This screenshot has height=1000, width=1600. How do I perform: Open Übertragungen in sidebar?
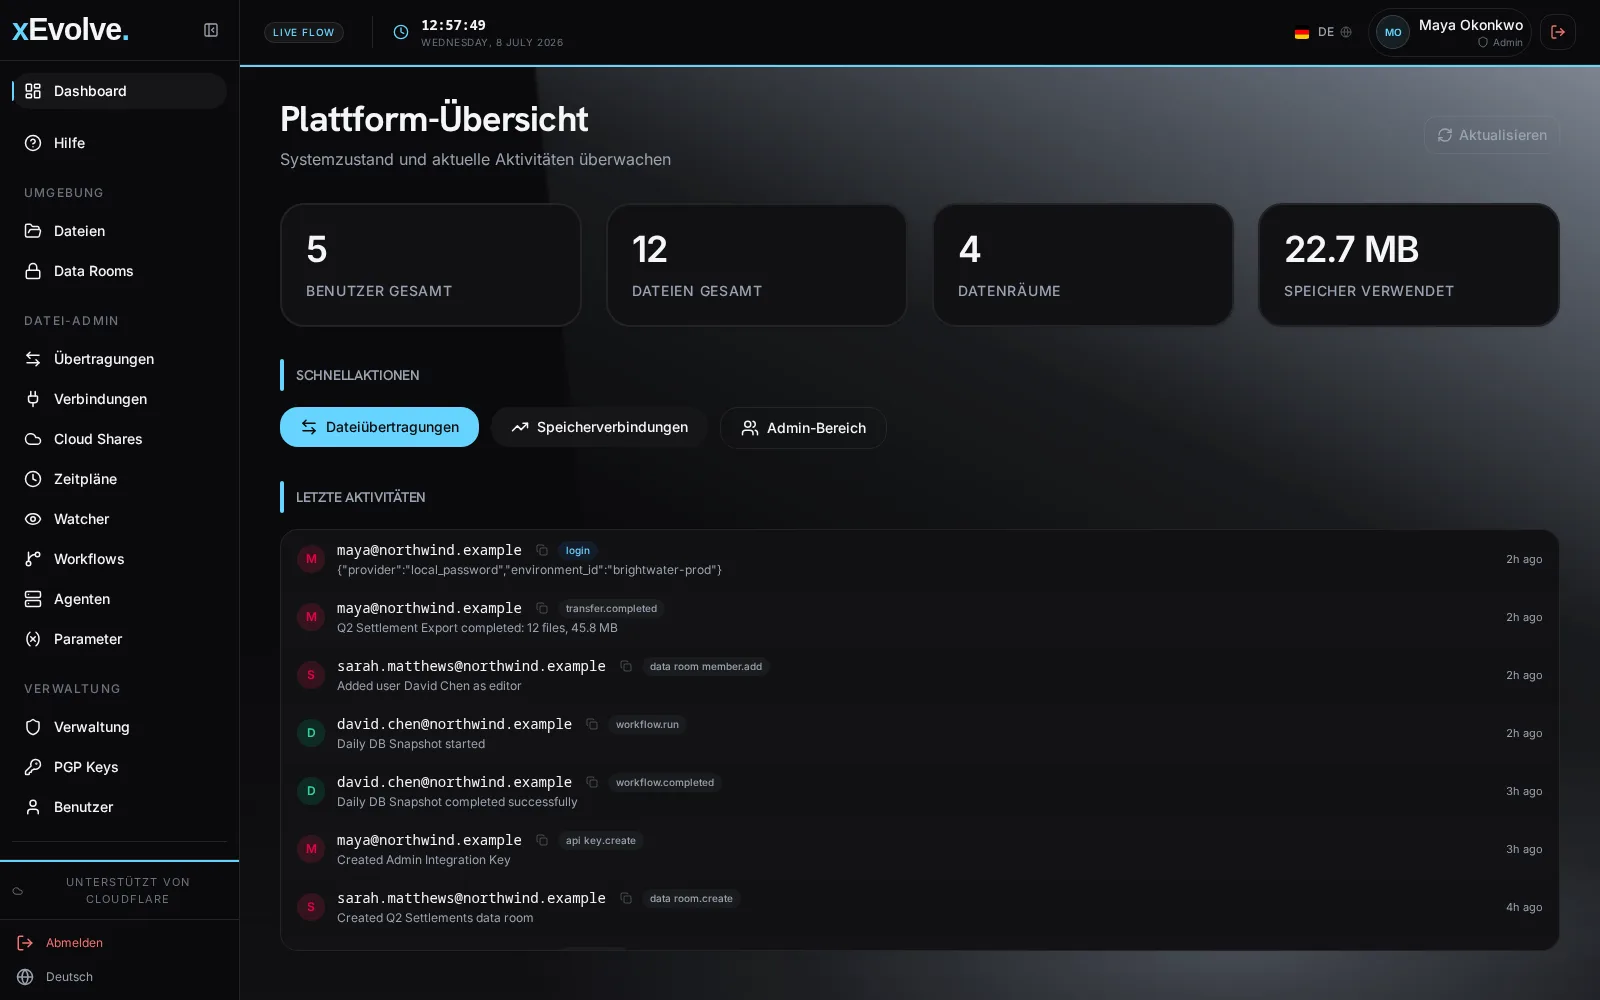[119, 359]
